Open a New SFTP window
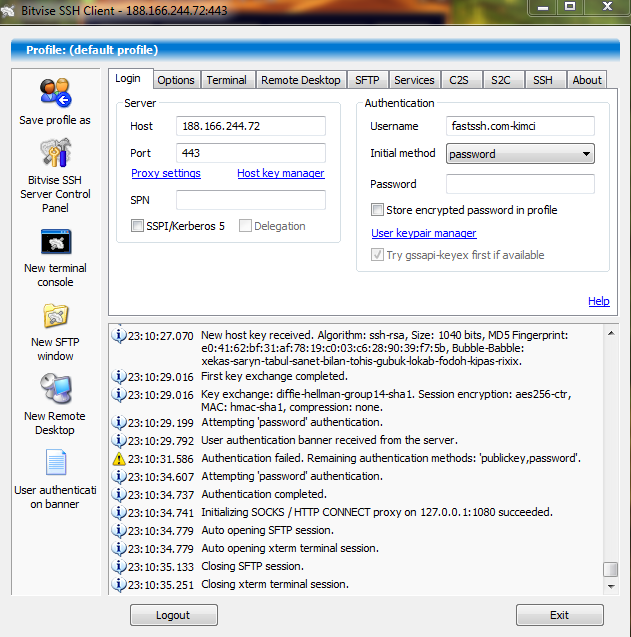 pos(56,315)
